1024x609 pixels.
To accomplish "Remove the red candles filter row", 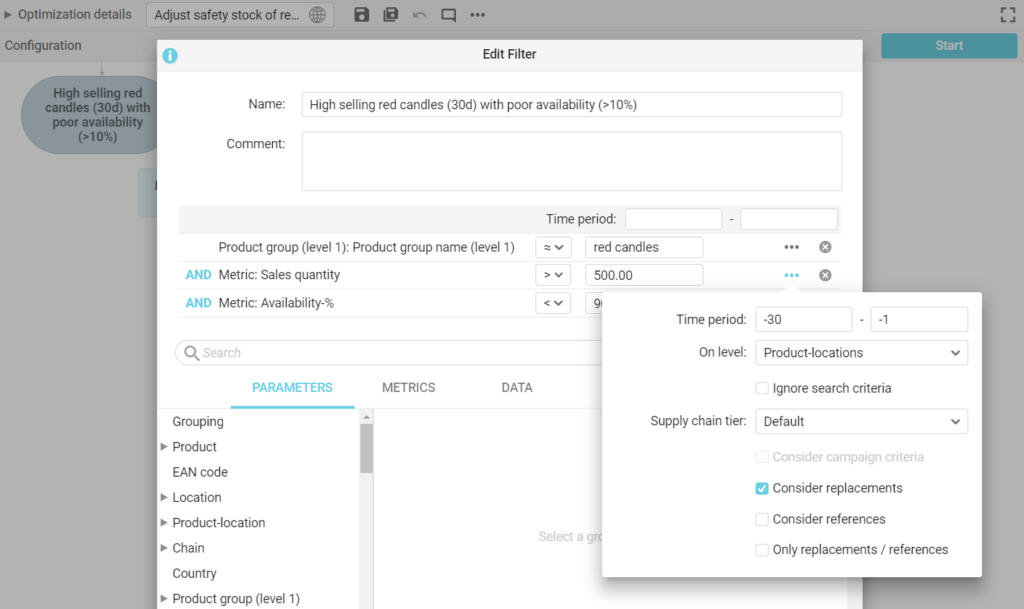I will click(825, 247).
